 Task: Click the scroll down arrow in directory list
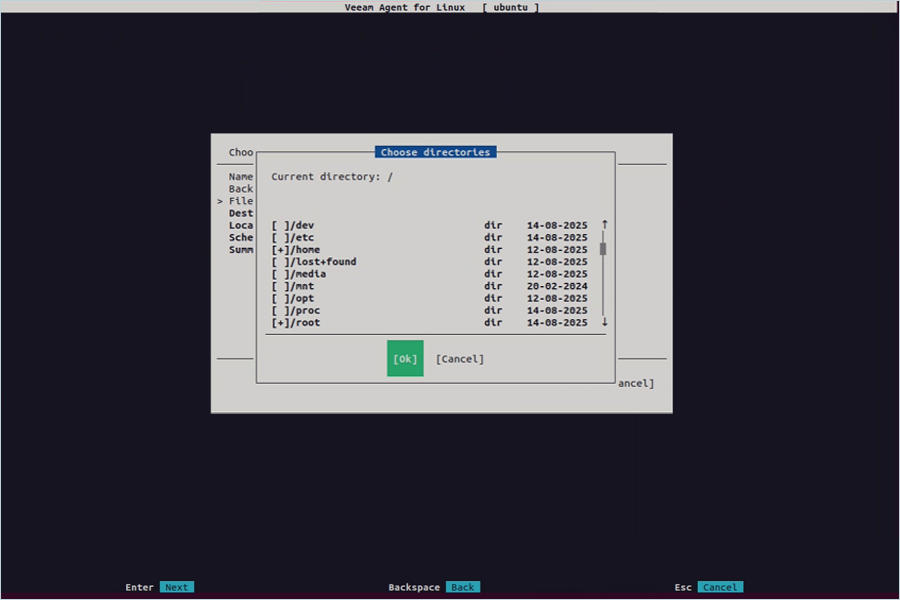coord(604,322)
